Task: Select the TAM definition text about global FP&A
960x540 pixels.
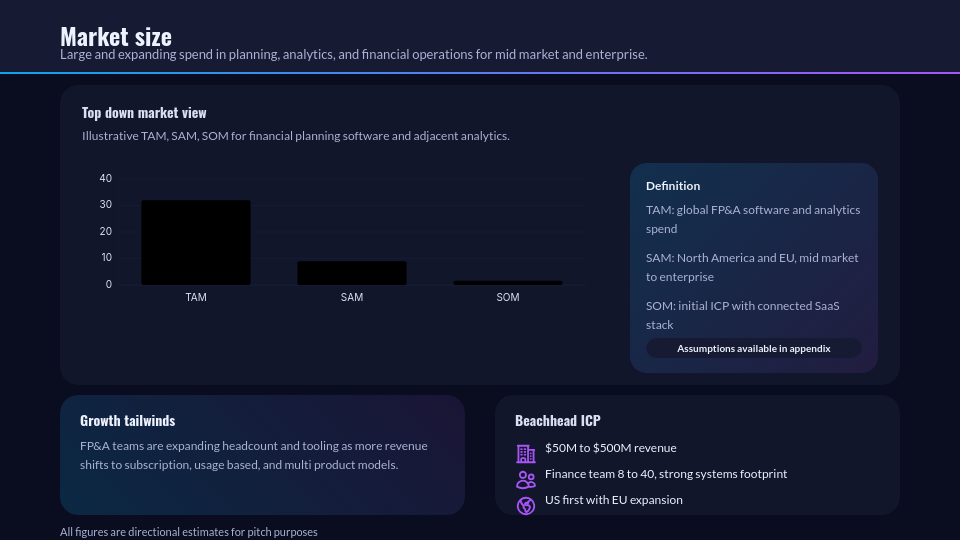Action: coord(753,219)
